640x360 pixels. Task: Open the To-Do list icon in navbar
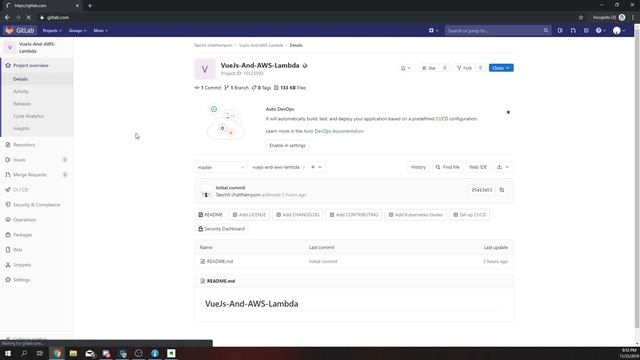pos(586,31)
